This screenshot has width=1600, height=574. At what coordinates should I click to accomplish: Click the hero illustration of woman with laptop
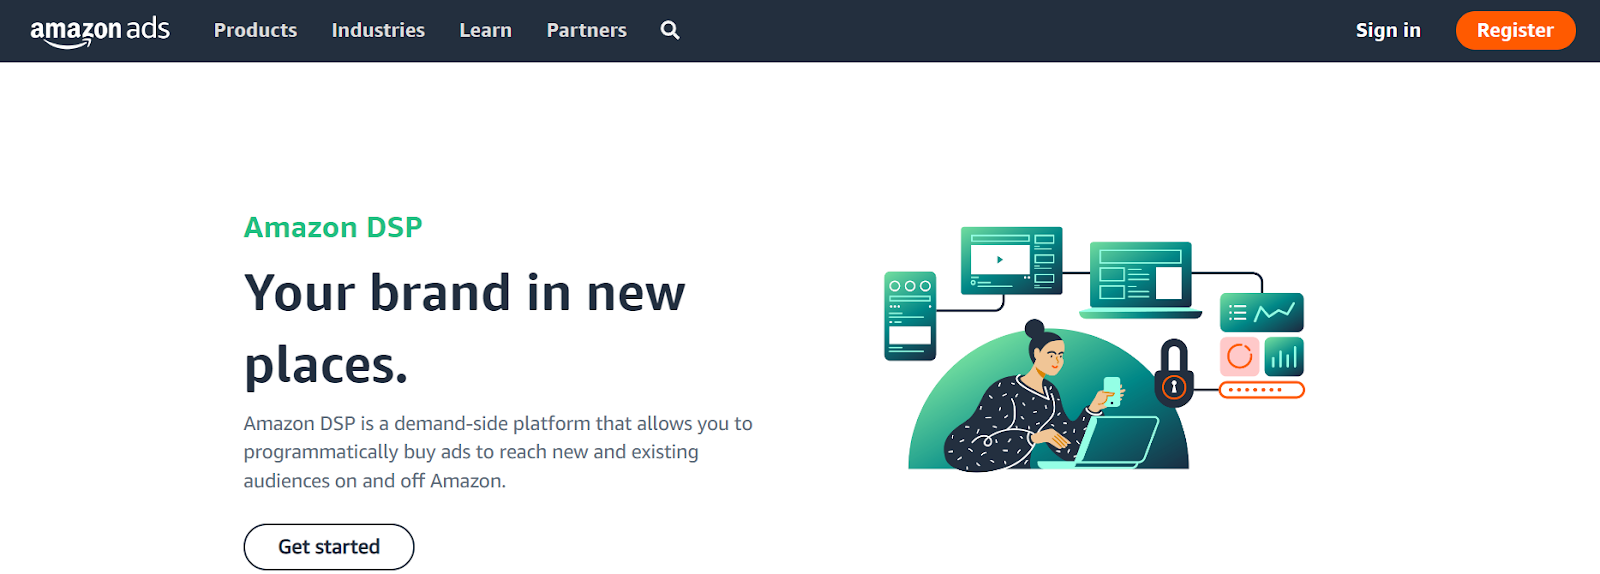1094,349
